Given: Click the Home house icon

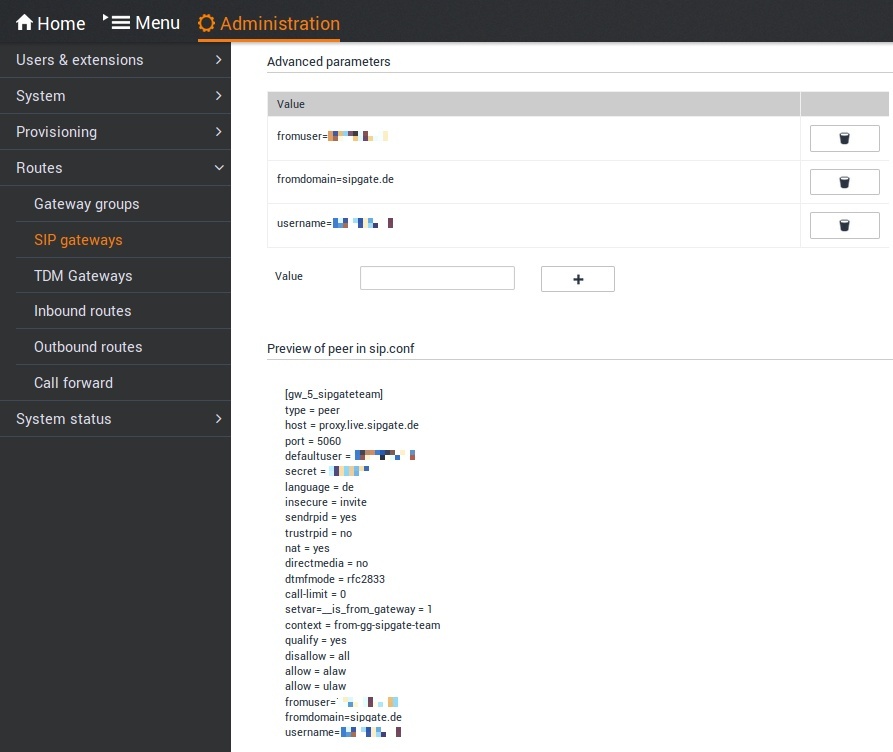Looking at the screenshot, I should [24, 23].
